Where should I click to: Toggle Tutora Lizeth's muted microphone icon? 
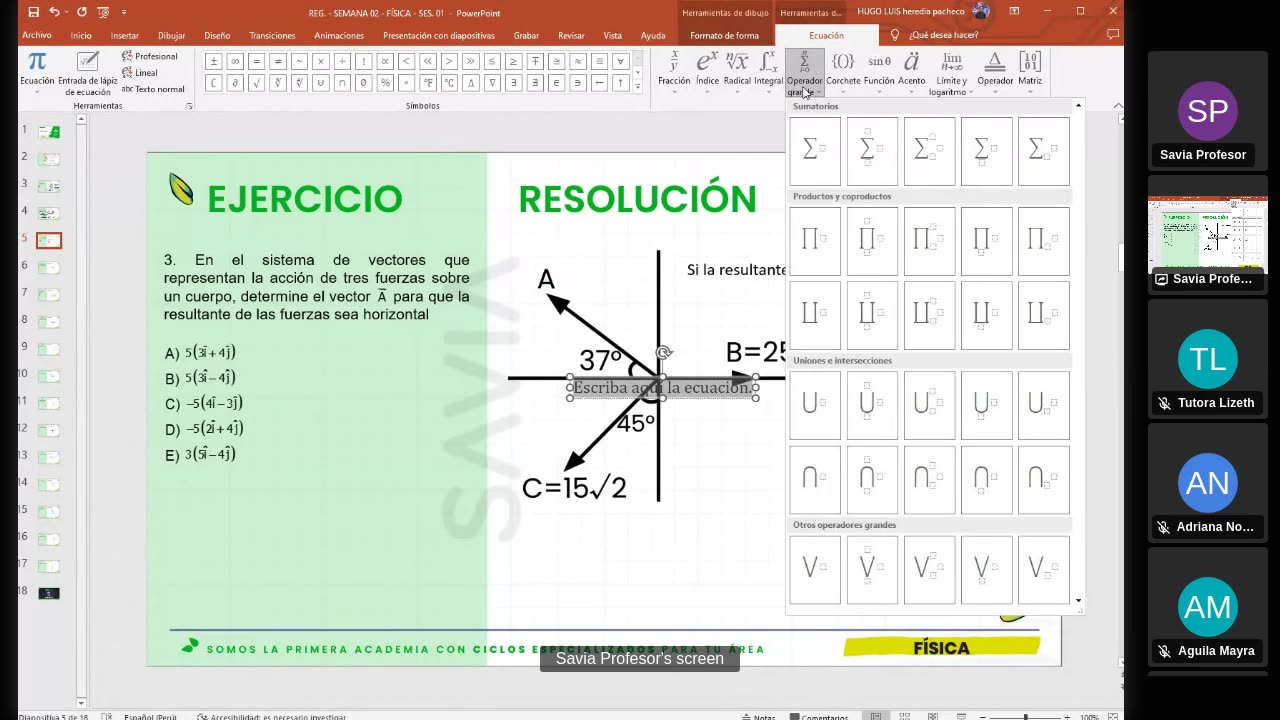(1164, 403)
